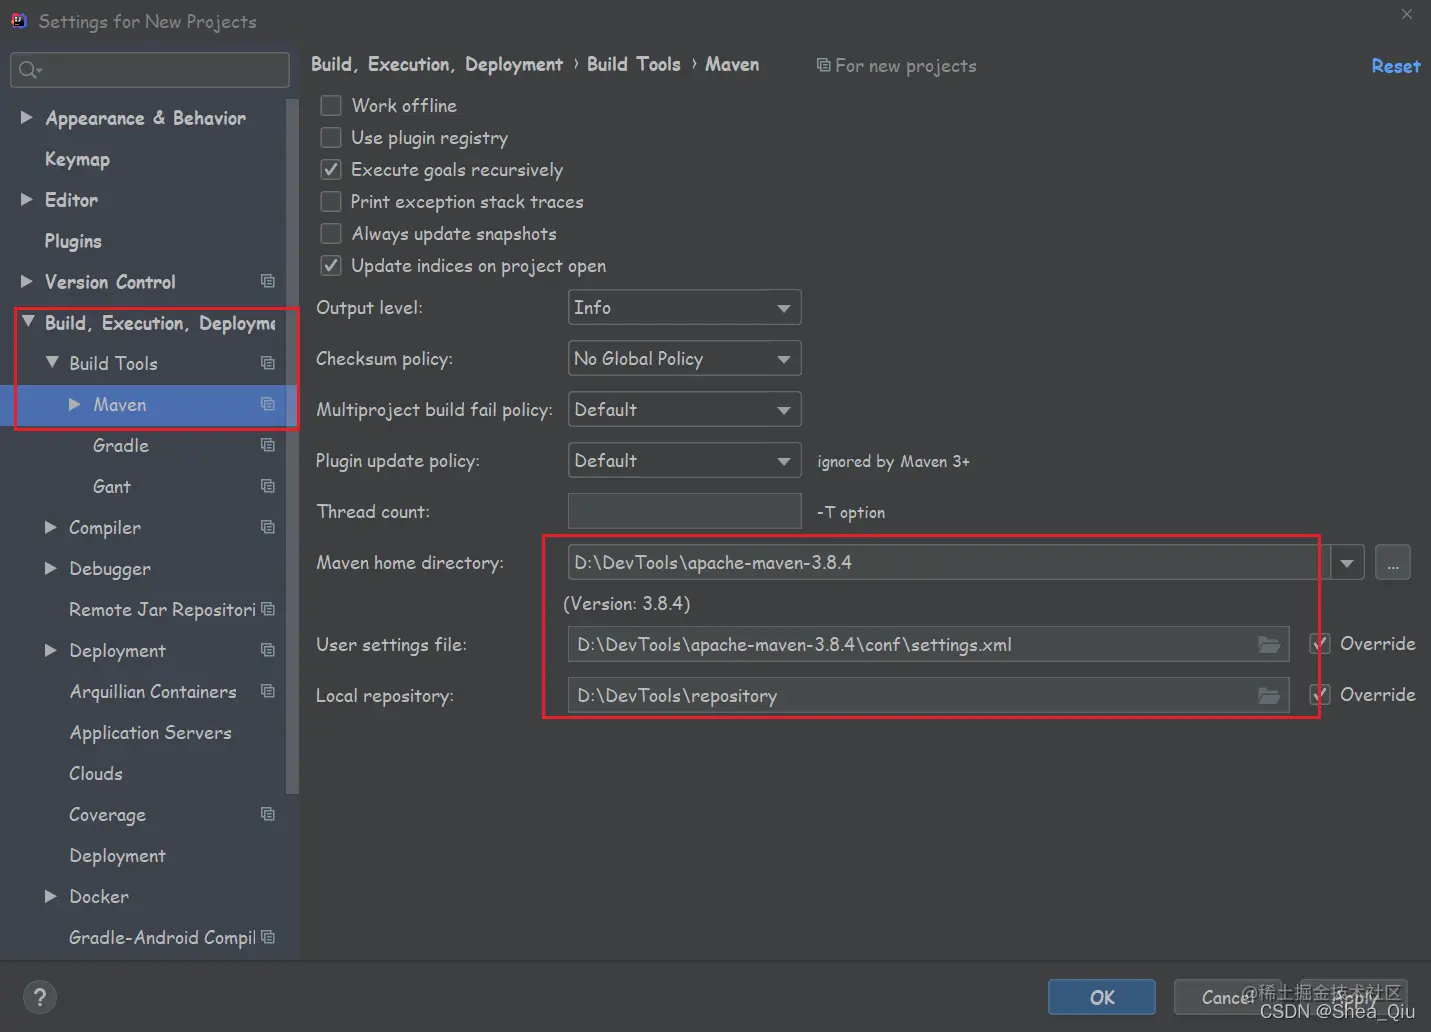Open the Plugin update policy dropdown
This screenshot has height=1032, width=1431.
(685, 461)
